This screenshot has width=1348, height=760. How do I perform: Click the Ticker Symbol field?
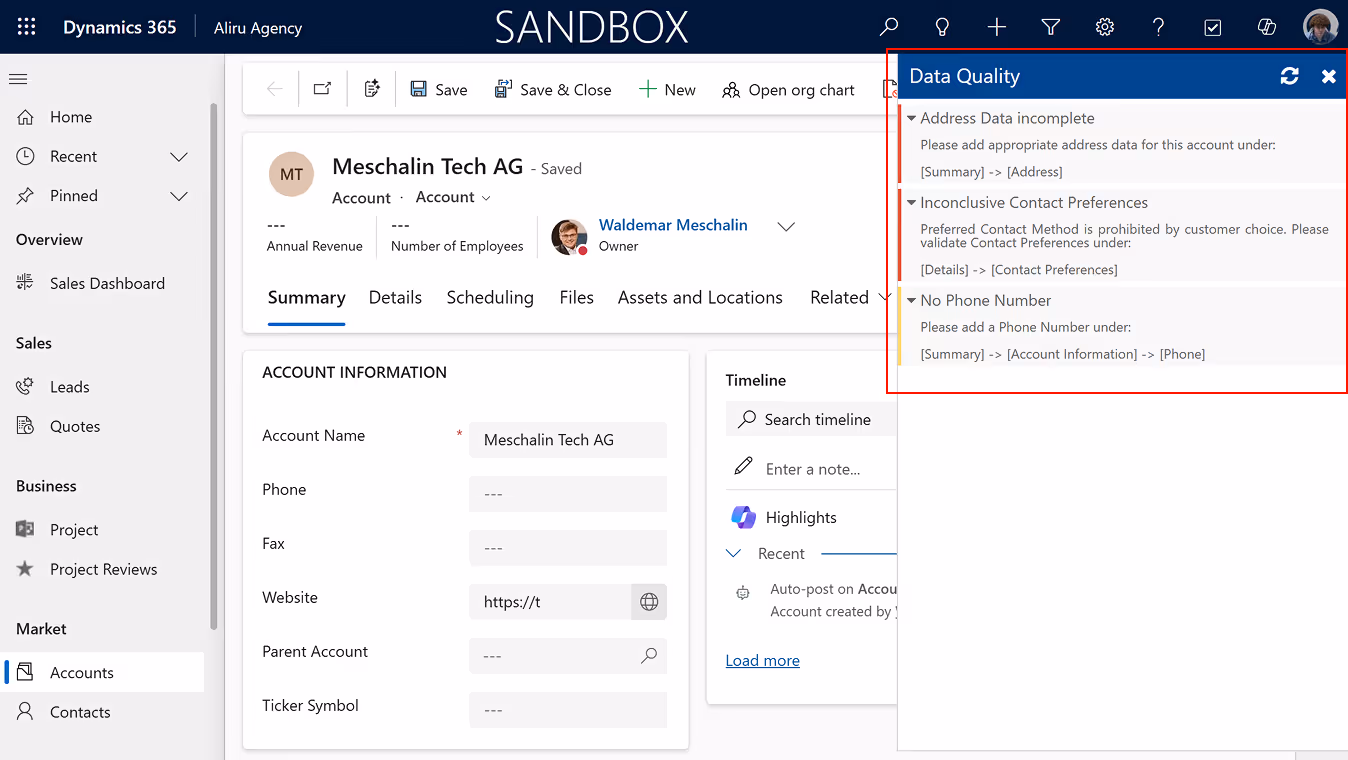[x=568, y=710]
